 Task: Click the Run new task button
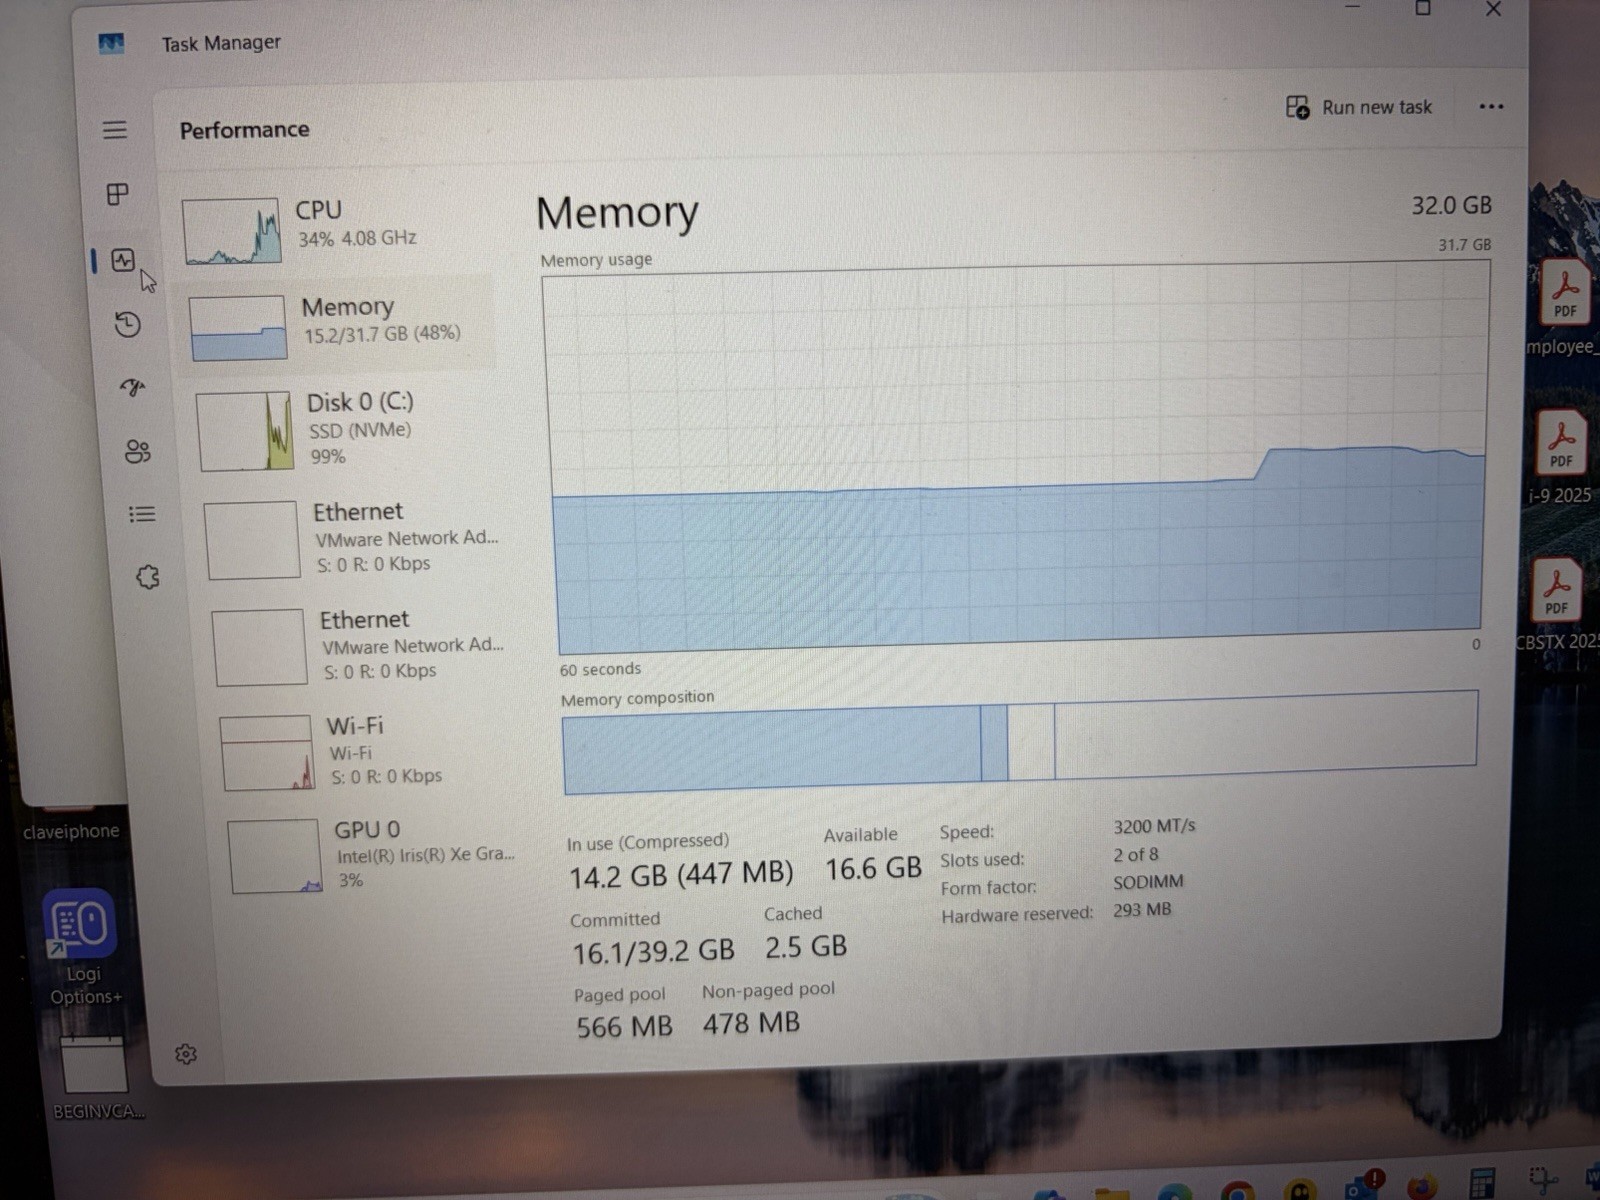coord(1359,107)
